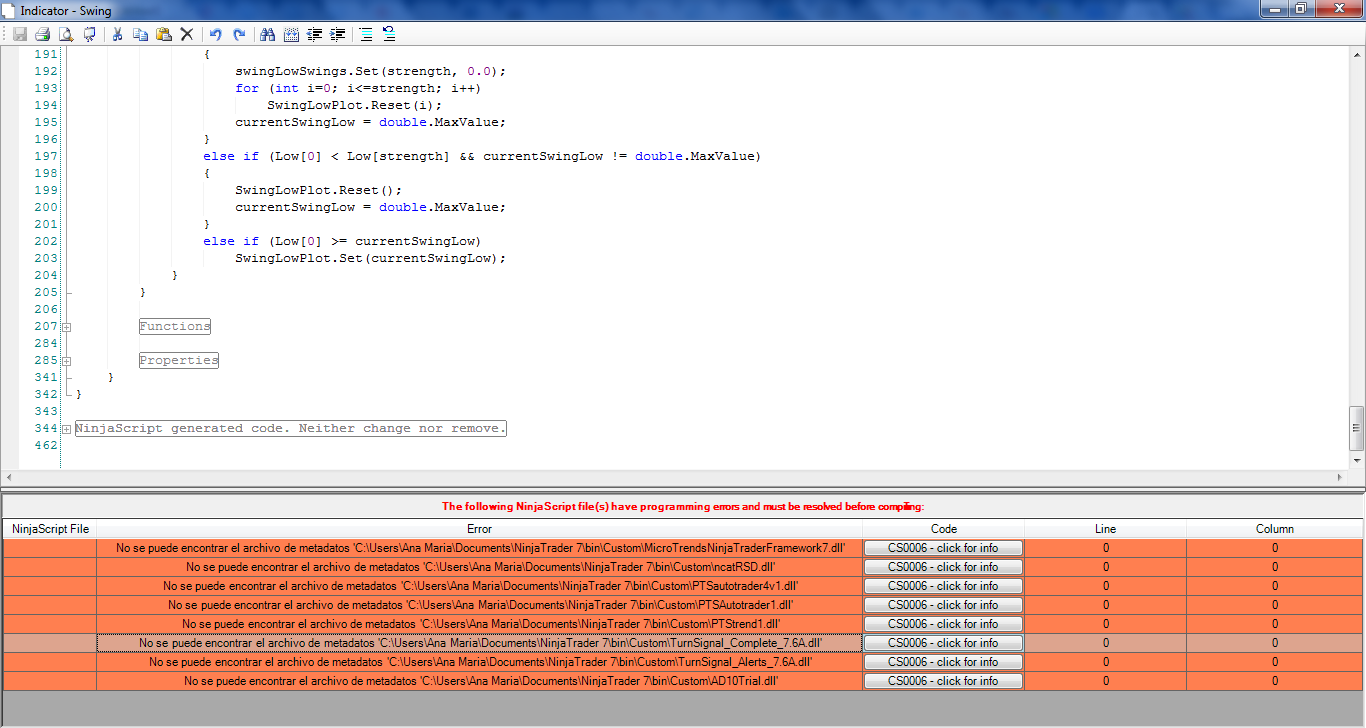Minimize the Indicator - Swing window
Screen dimensions: 1366x728
[1275, 9]
